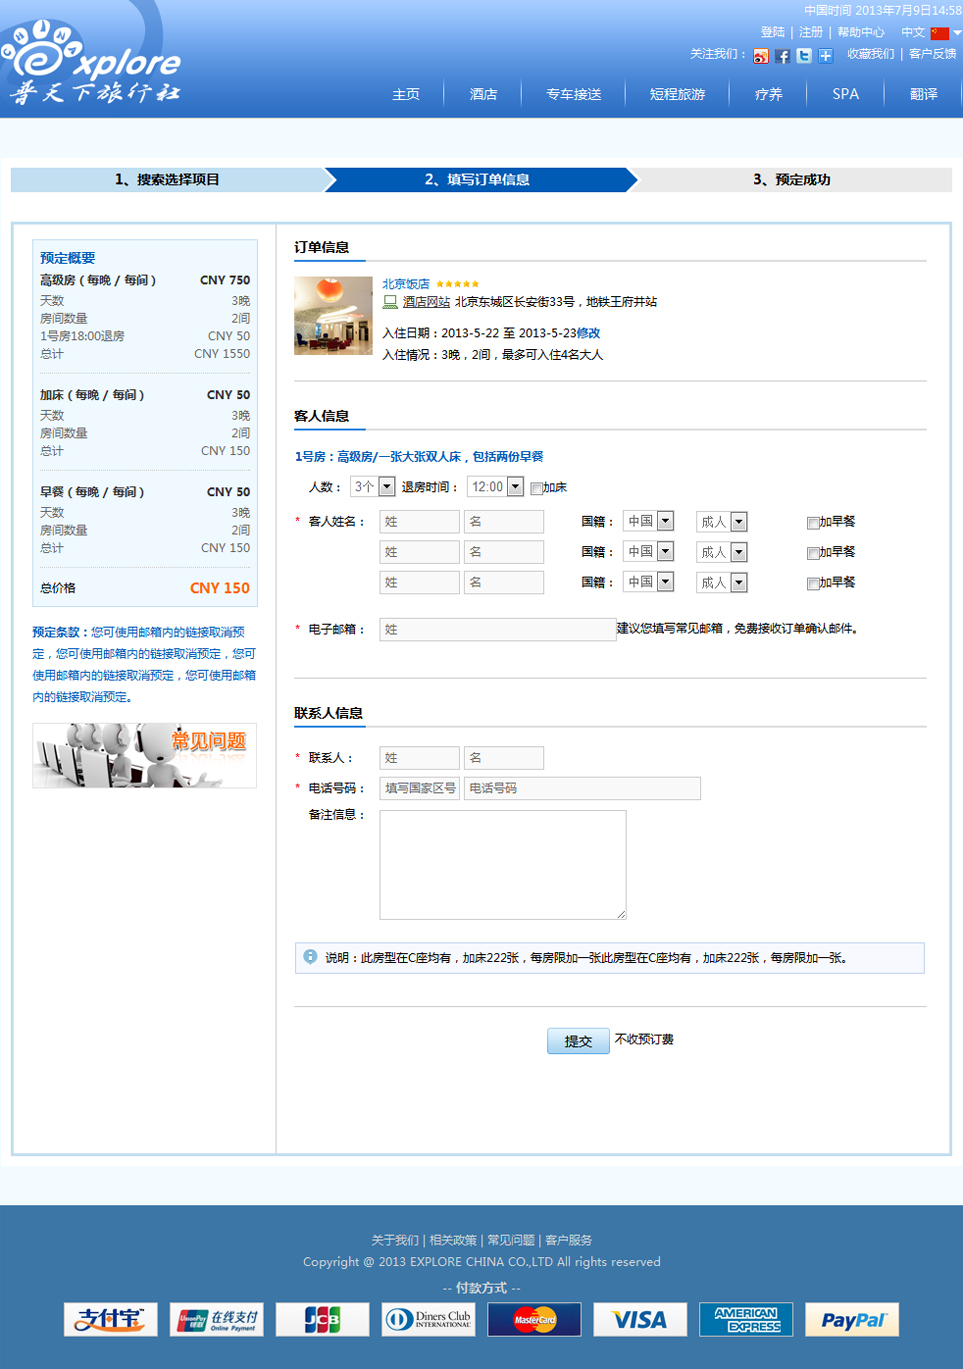Click the 提交 submit button
Image resolution: width=963 pixels, height=1369 pixels.
(578, 1041)
